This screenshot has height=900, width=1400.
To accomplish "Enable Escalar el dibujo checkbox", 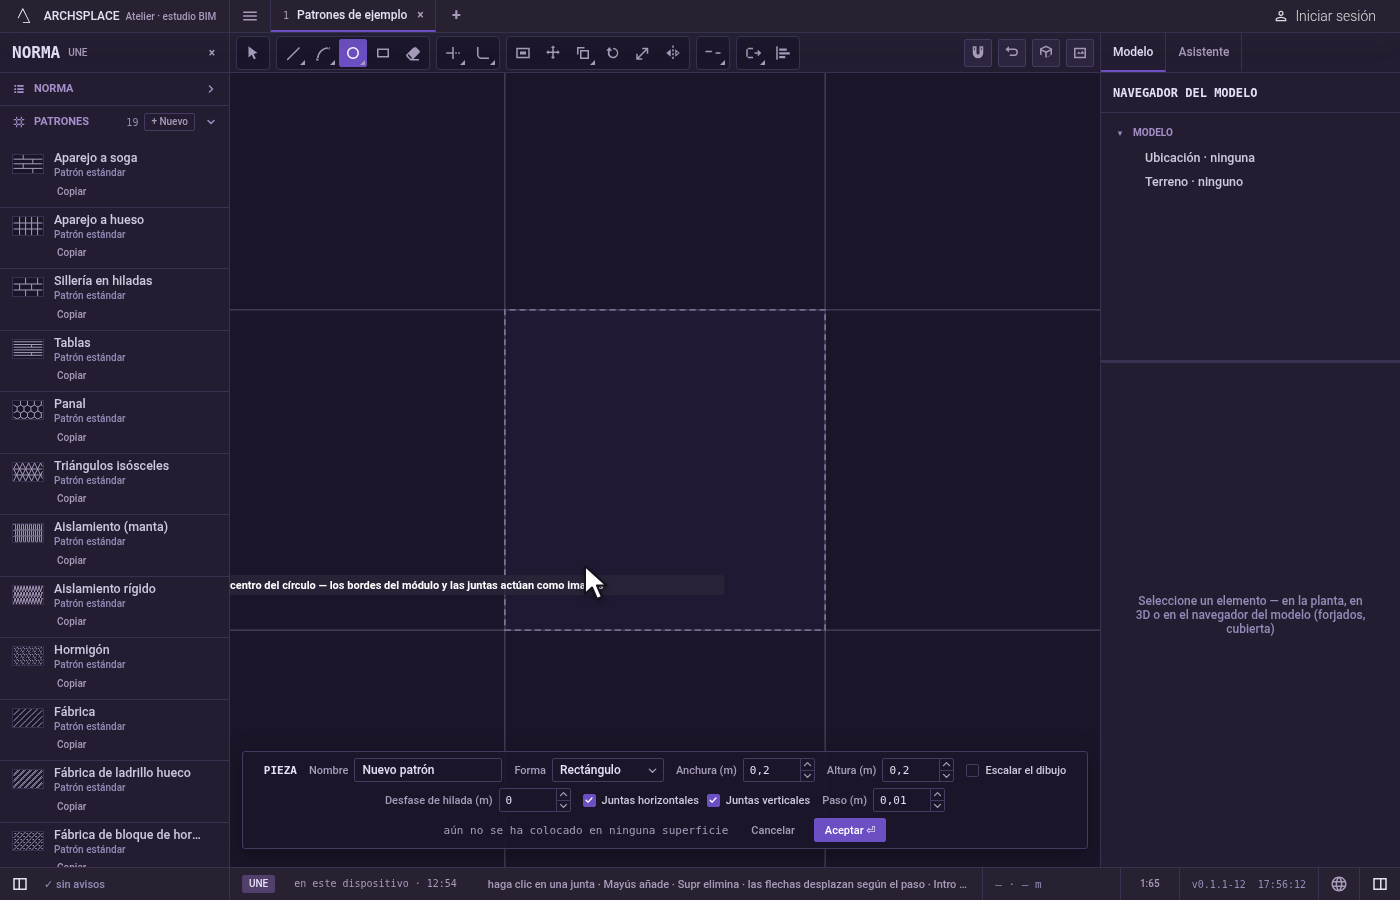I will click(x=972, y=770).
